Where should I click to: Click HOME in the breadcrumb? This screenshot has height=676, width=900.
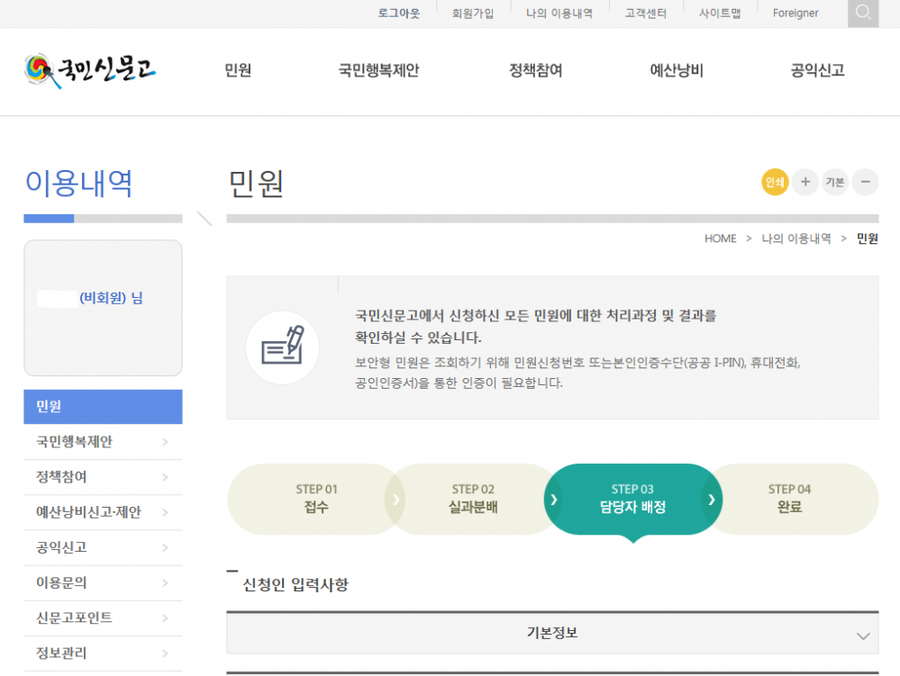click(720, 238)
